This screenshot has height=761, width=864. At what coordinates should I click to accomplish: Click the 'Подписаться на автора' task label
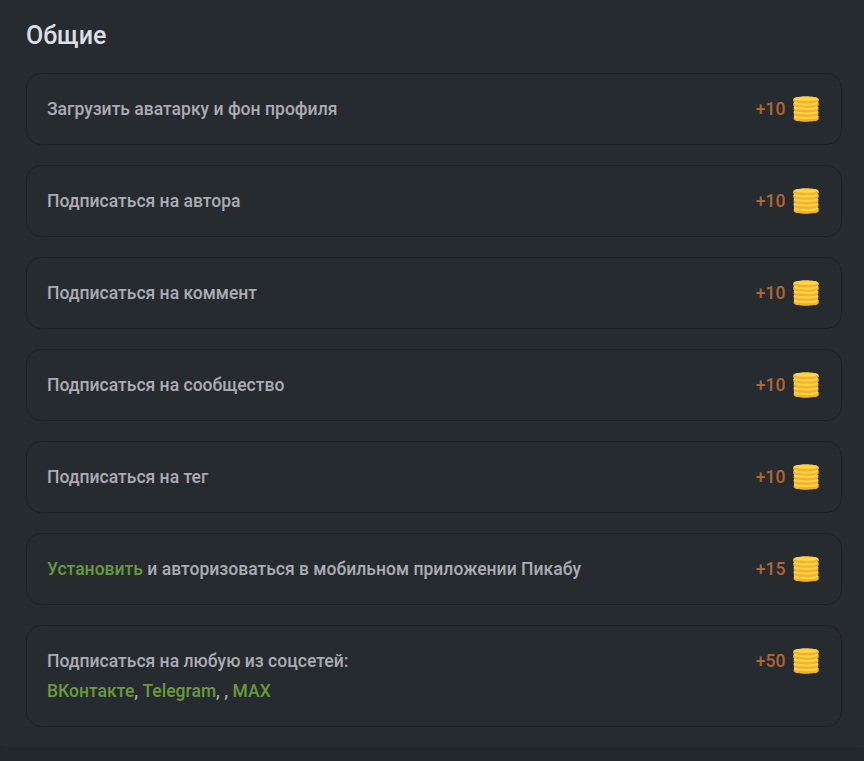coord(143,201)
